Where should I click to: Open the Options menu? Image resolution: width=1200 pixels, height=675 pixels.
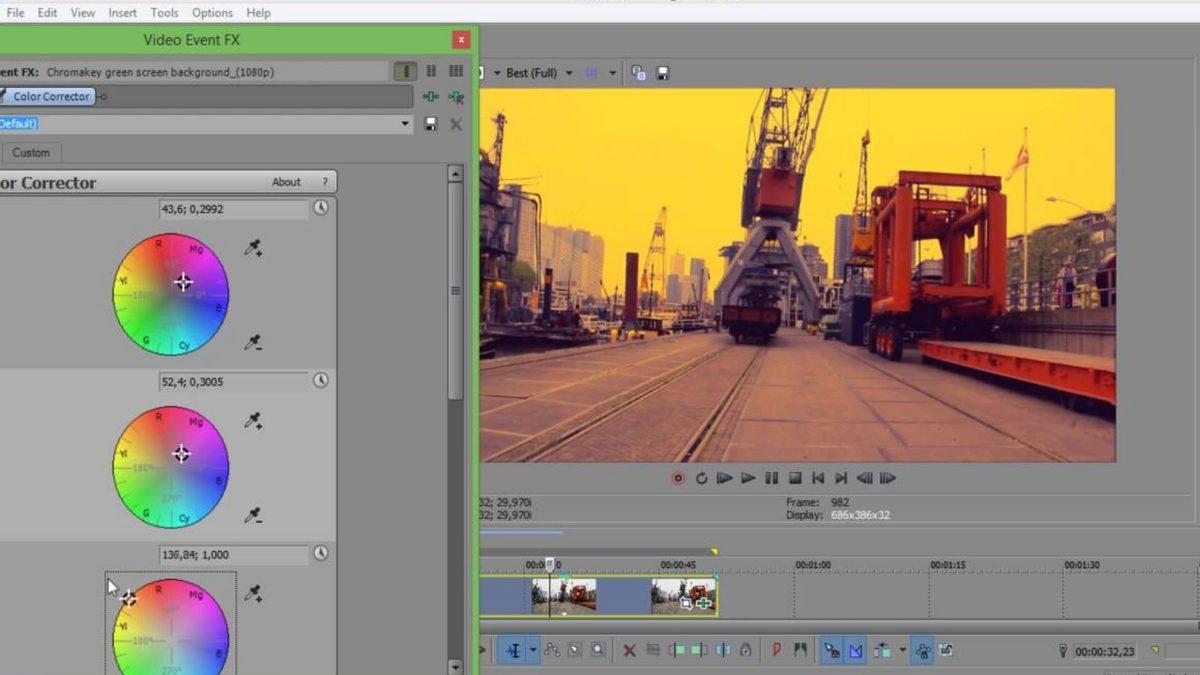[212, 12]
